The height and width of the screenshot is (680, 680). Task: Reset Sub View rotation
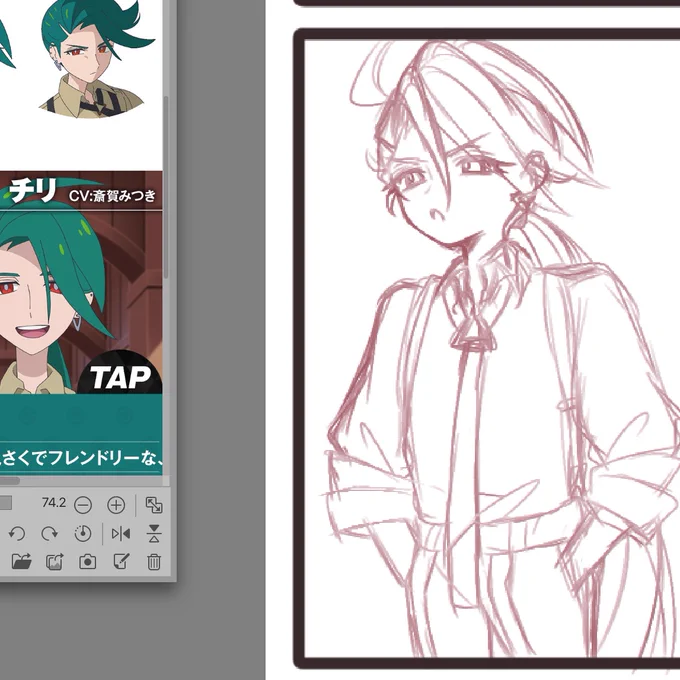coord(83,533)
